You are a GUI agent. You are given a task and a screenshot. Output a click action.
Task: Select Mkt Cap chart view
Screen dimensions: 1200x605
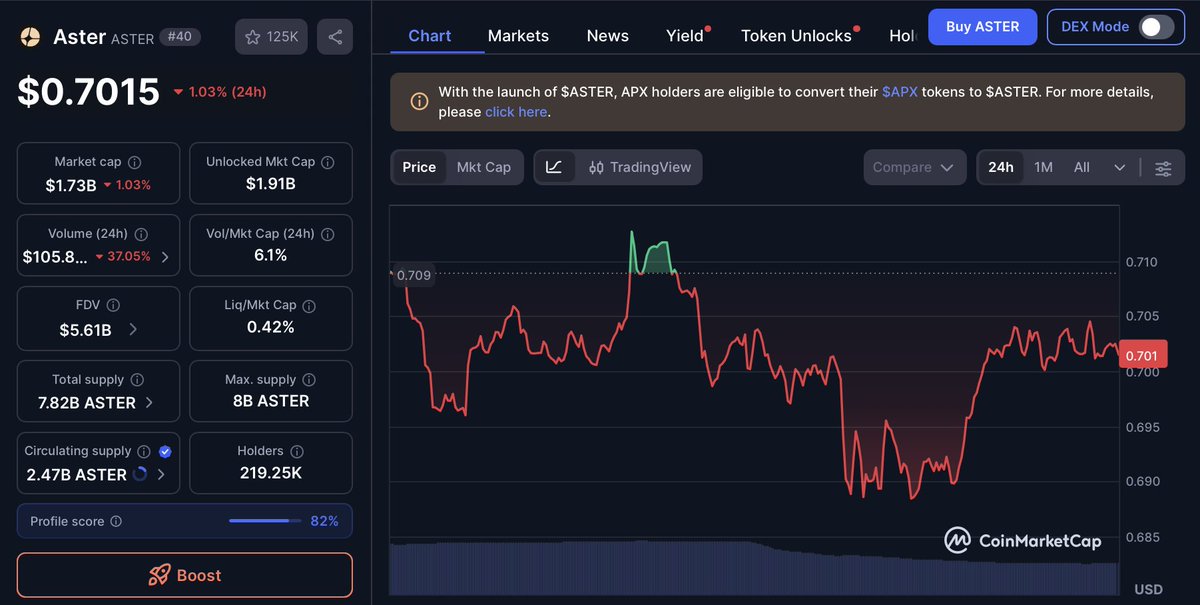pyautogui.click(x=484, y=168)
